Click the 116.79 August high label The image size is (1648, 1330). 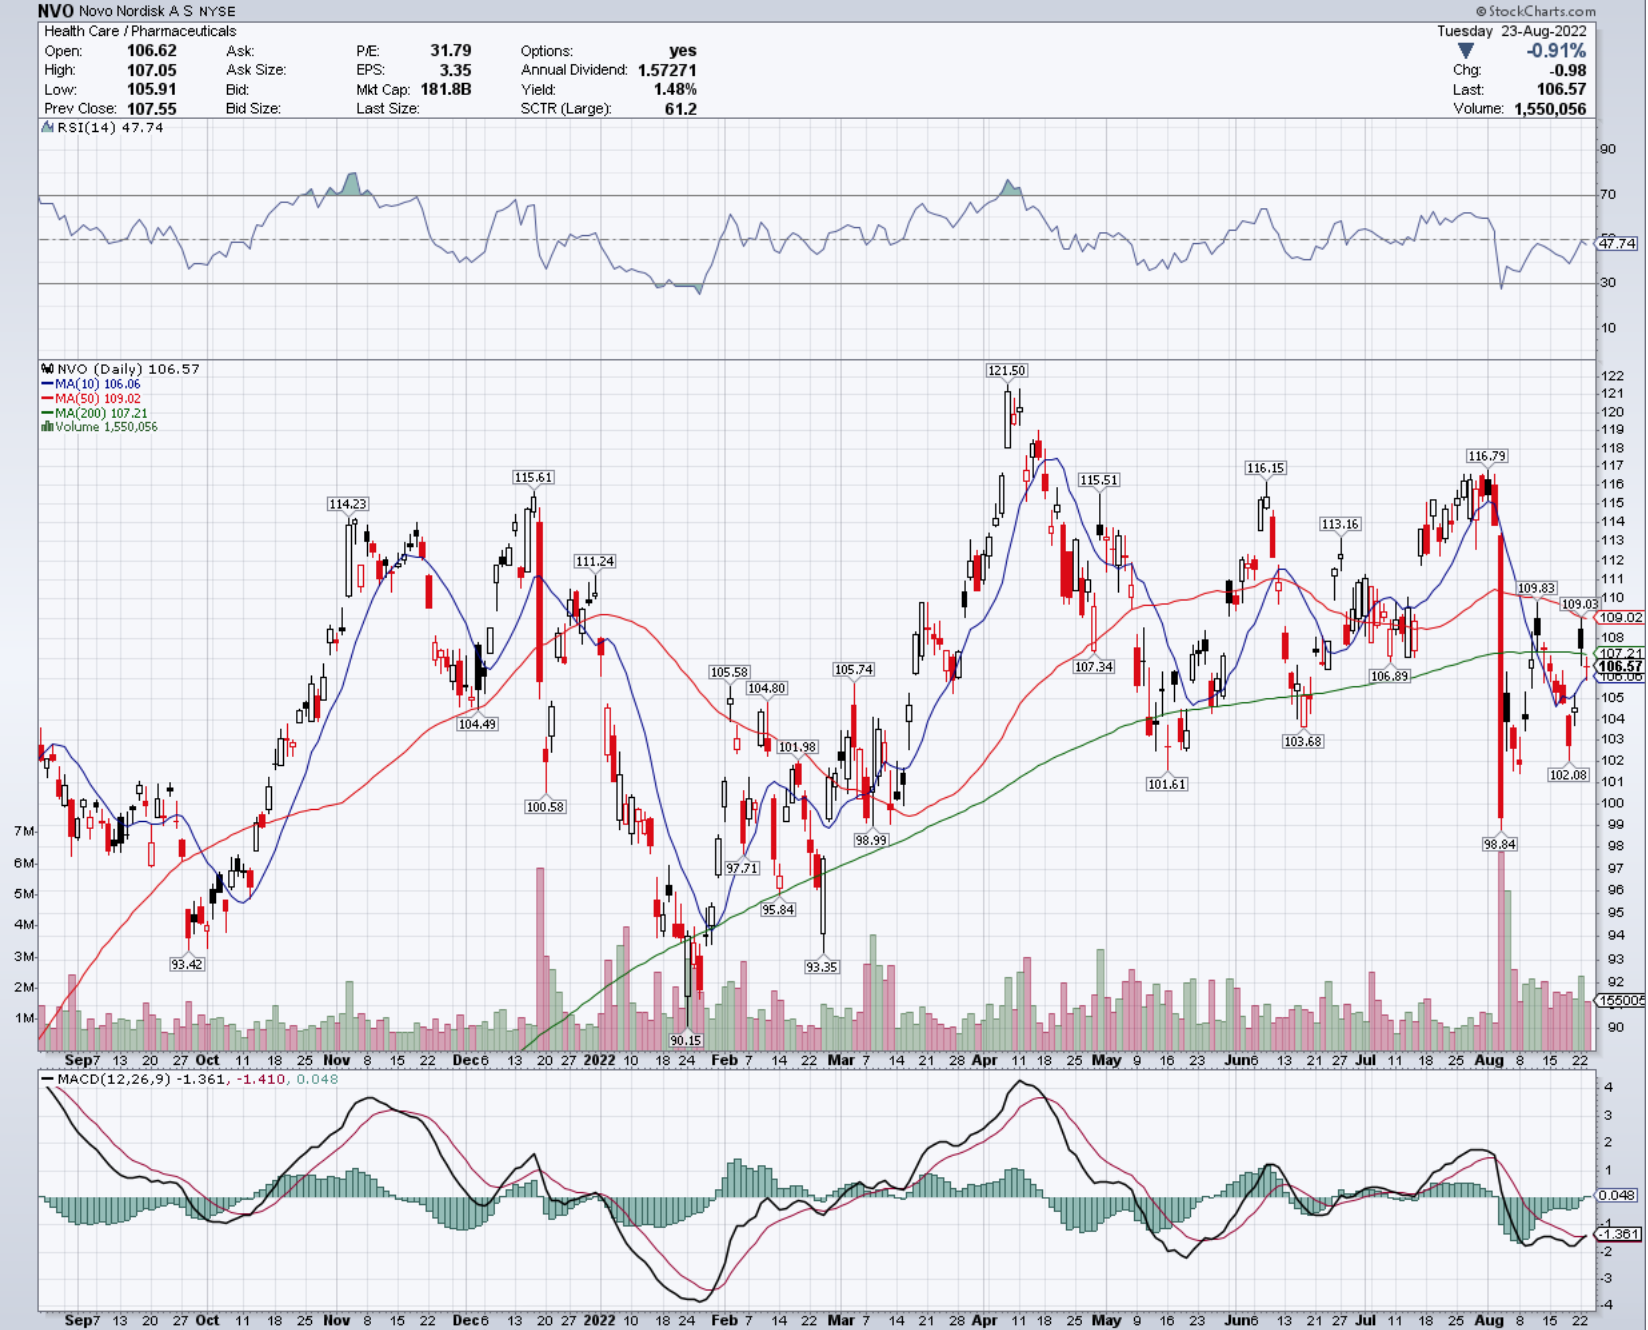point(1486,456)
